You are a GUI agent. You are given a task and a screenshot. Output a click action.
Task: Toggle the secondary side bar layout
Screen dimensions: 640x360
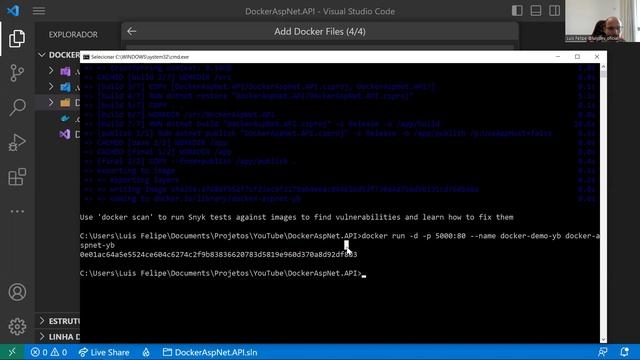pos(554,11)
